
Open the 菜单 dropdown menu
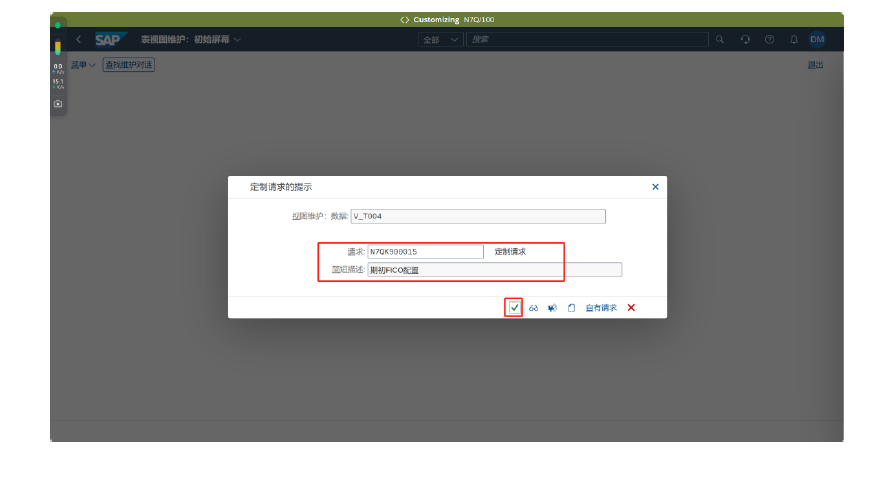point(83,65)
